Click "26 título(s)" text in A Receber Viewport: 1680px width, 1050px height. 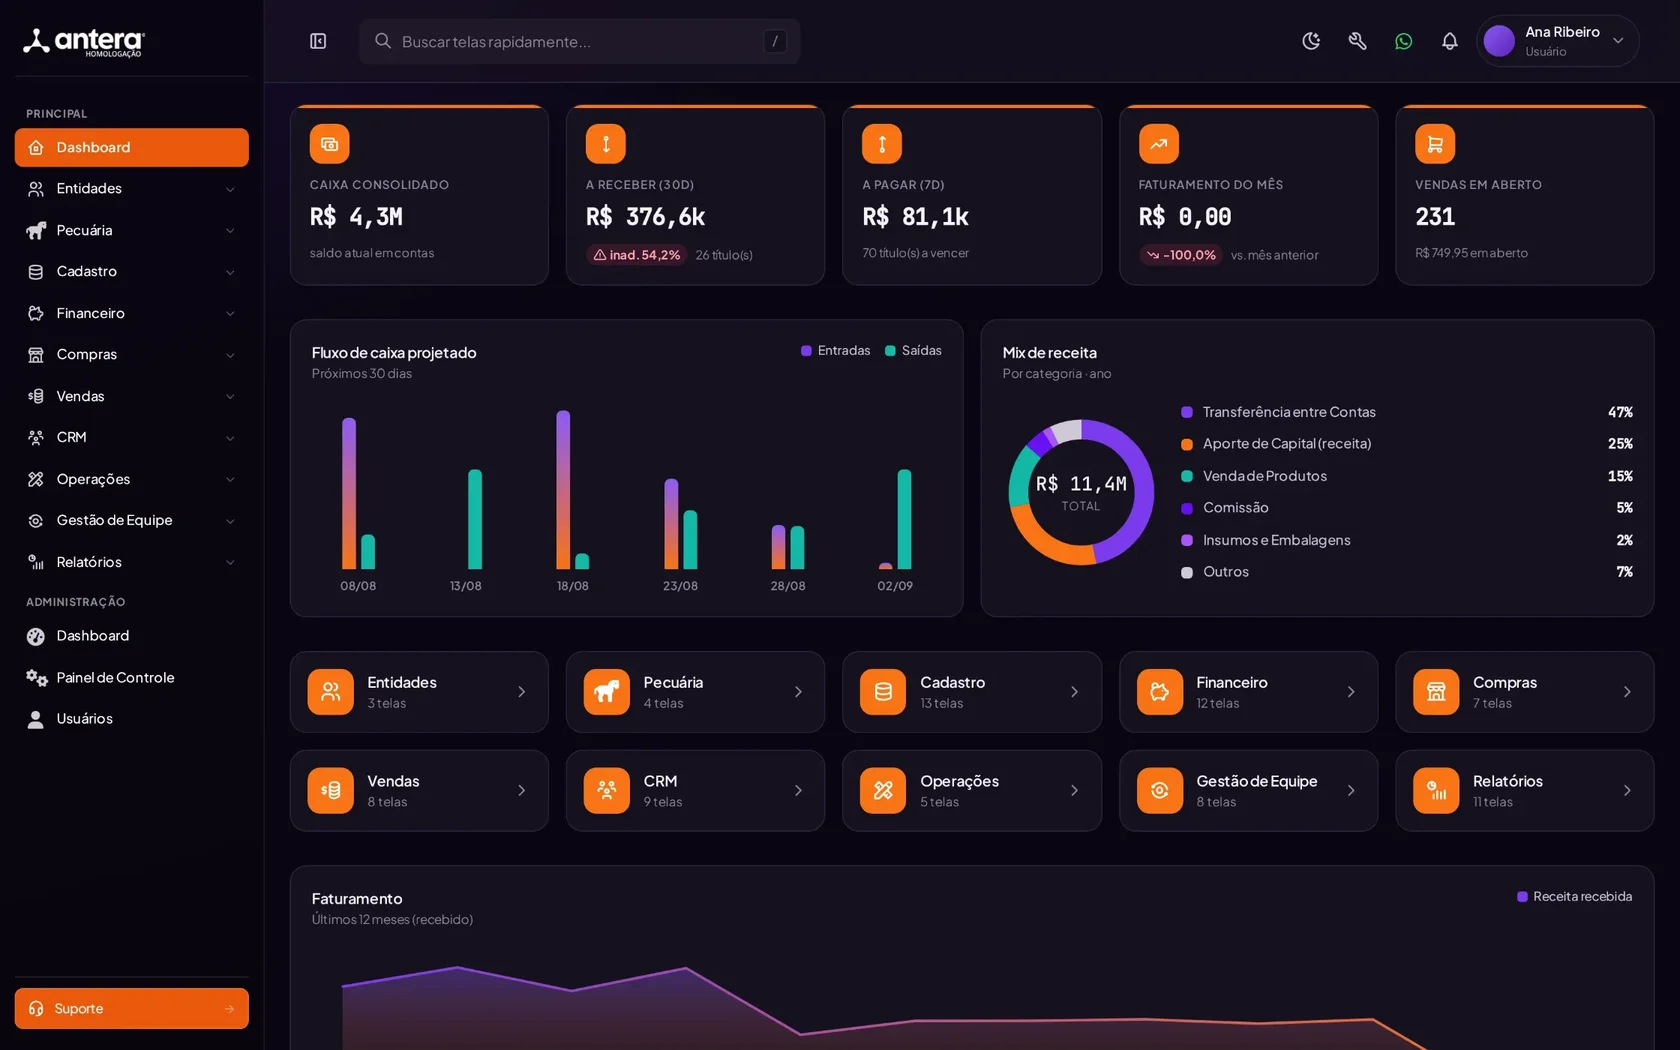(x=724, y=255)
